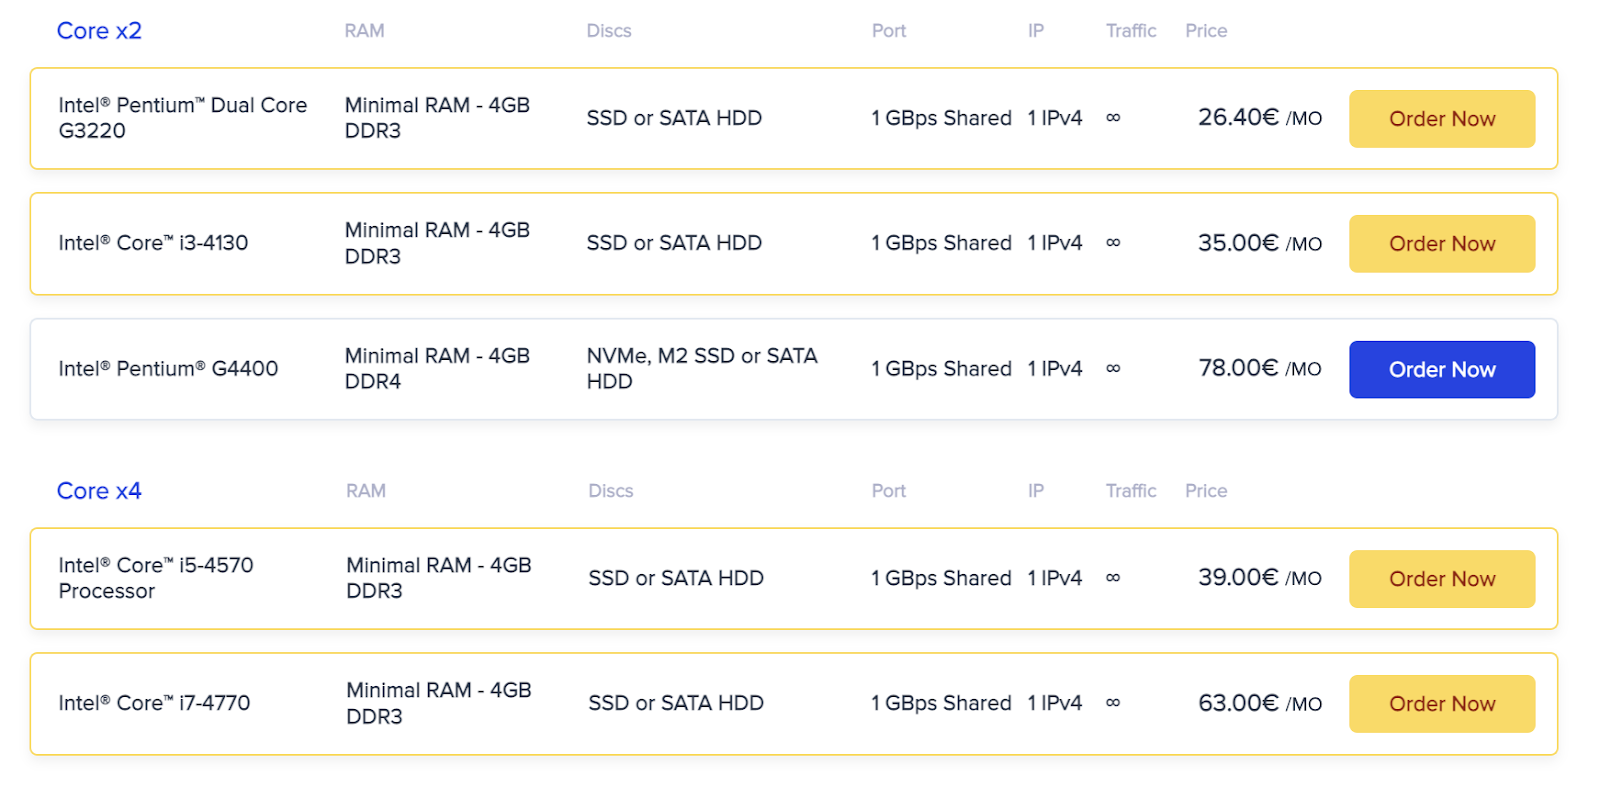Click Order Now for Core i3-4130
The width and height of the screenshot is (1600, 799).
pos(1441,244)
